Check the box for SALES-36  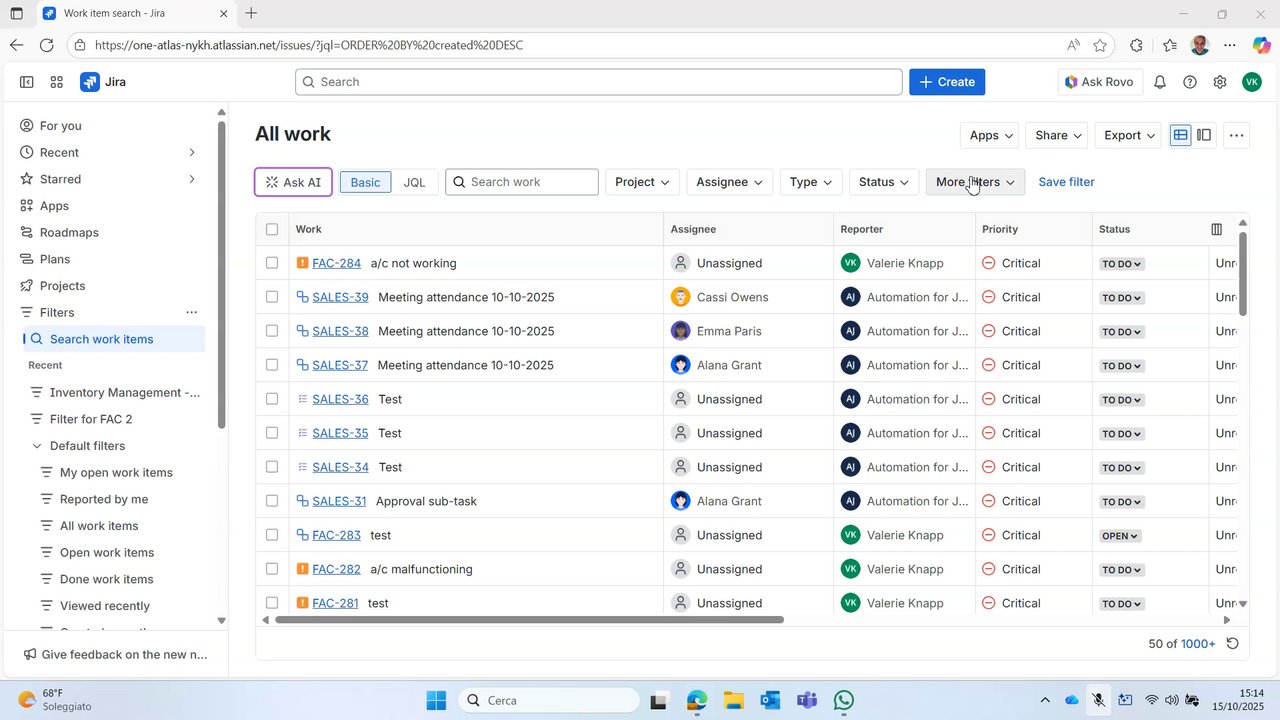pyautogui.click(x=272, y=399)
